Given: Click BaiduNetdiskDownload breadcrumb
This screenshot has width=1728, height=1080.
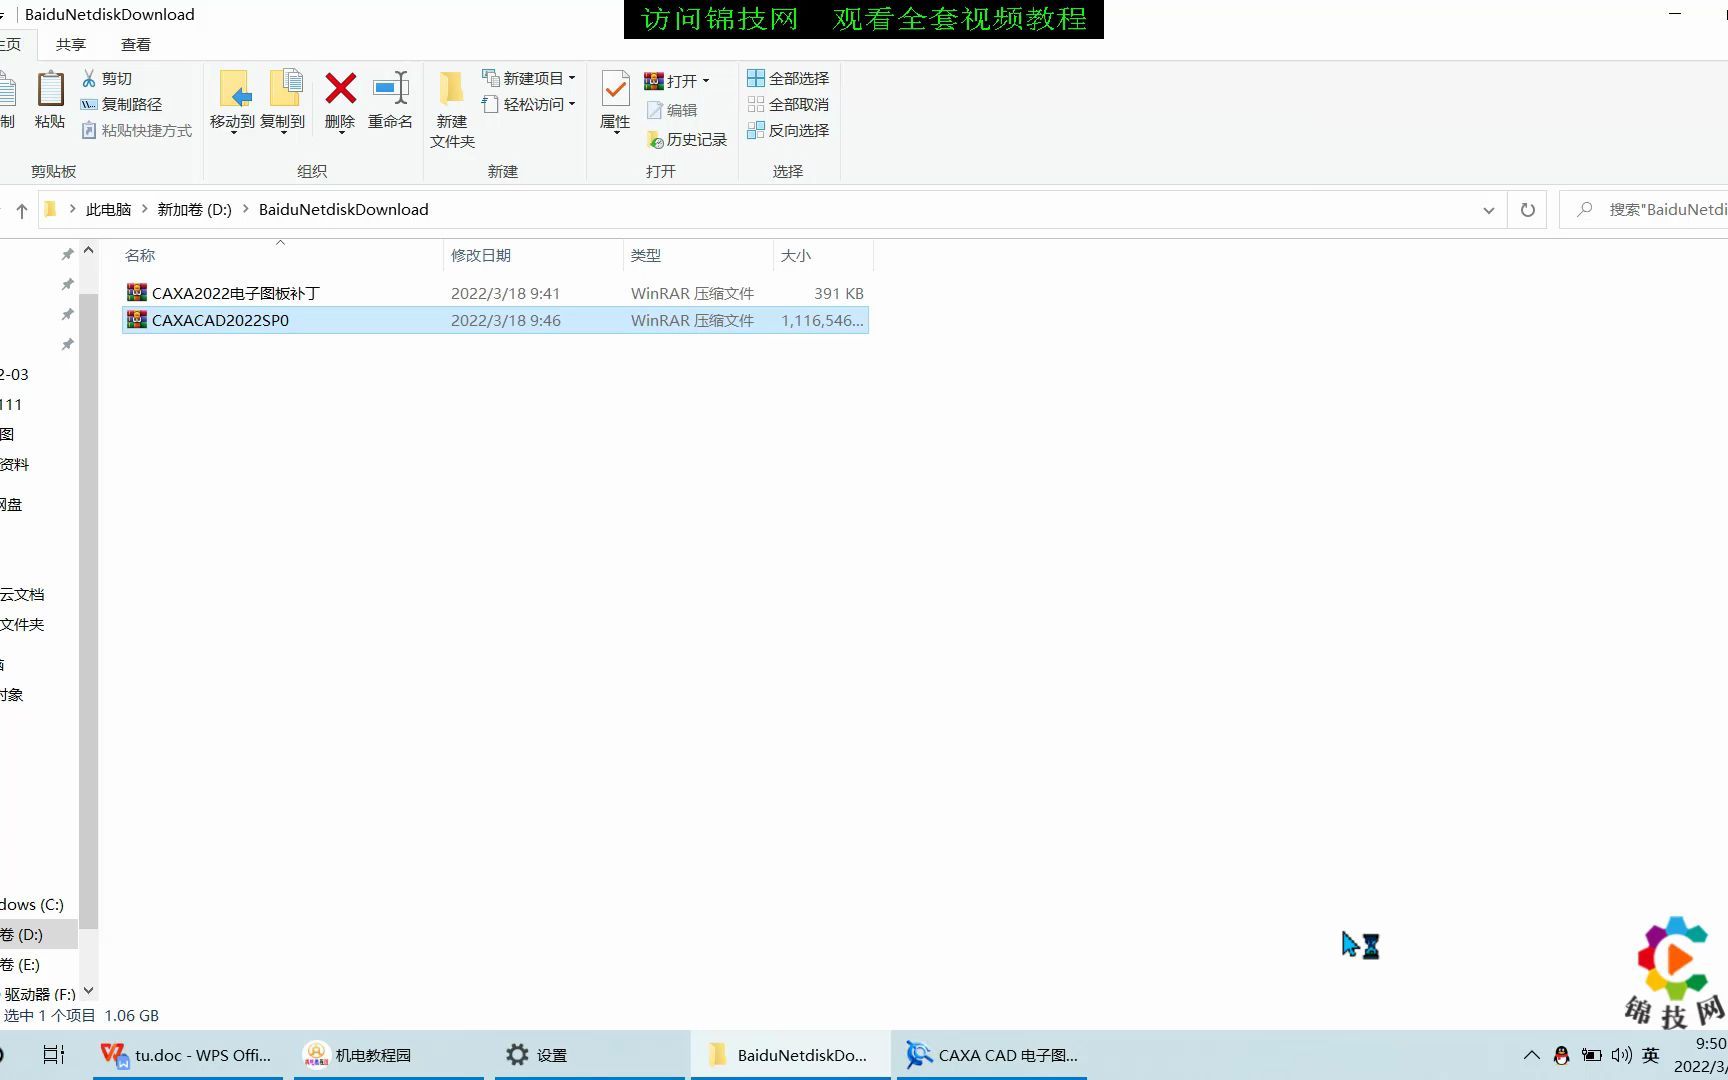Looking at the screenshot, I should tap(343, 209).
